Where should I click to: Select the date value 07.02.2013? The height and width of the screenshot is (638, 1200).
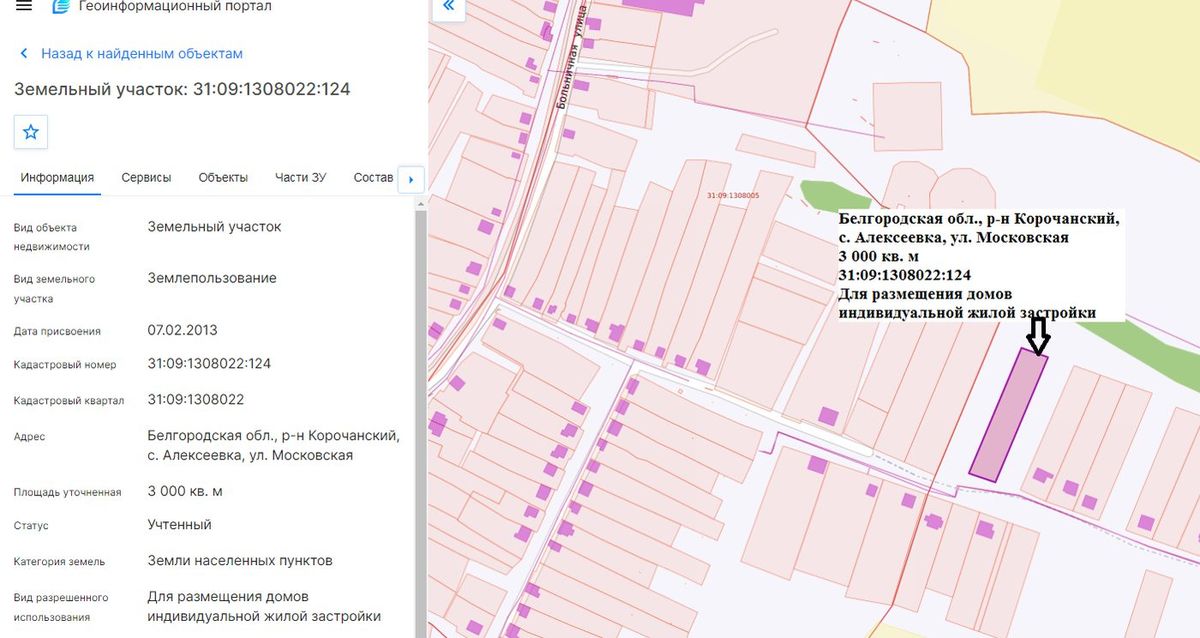click(x=182, y=329)
